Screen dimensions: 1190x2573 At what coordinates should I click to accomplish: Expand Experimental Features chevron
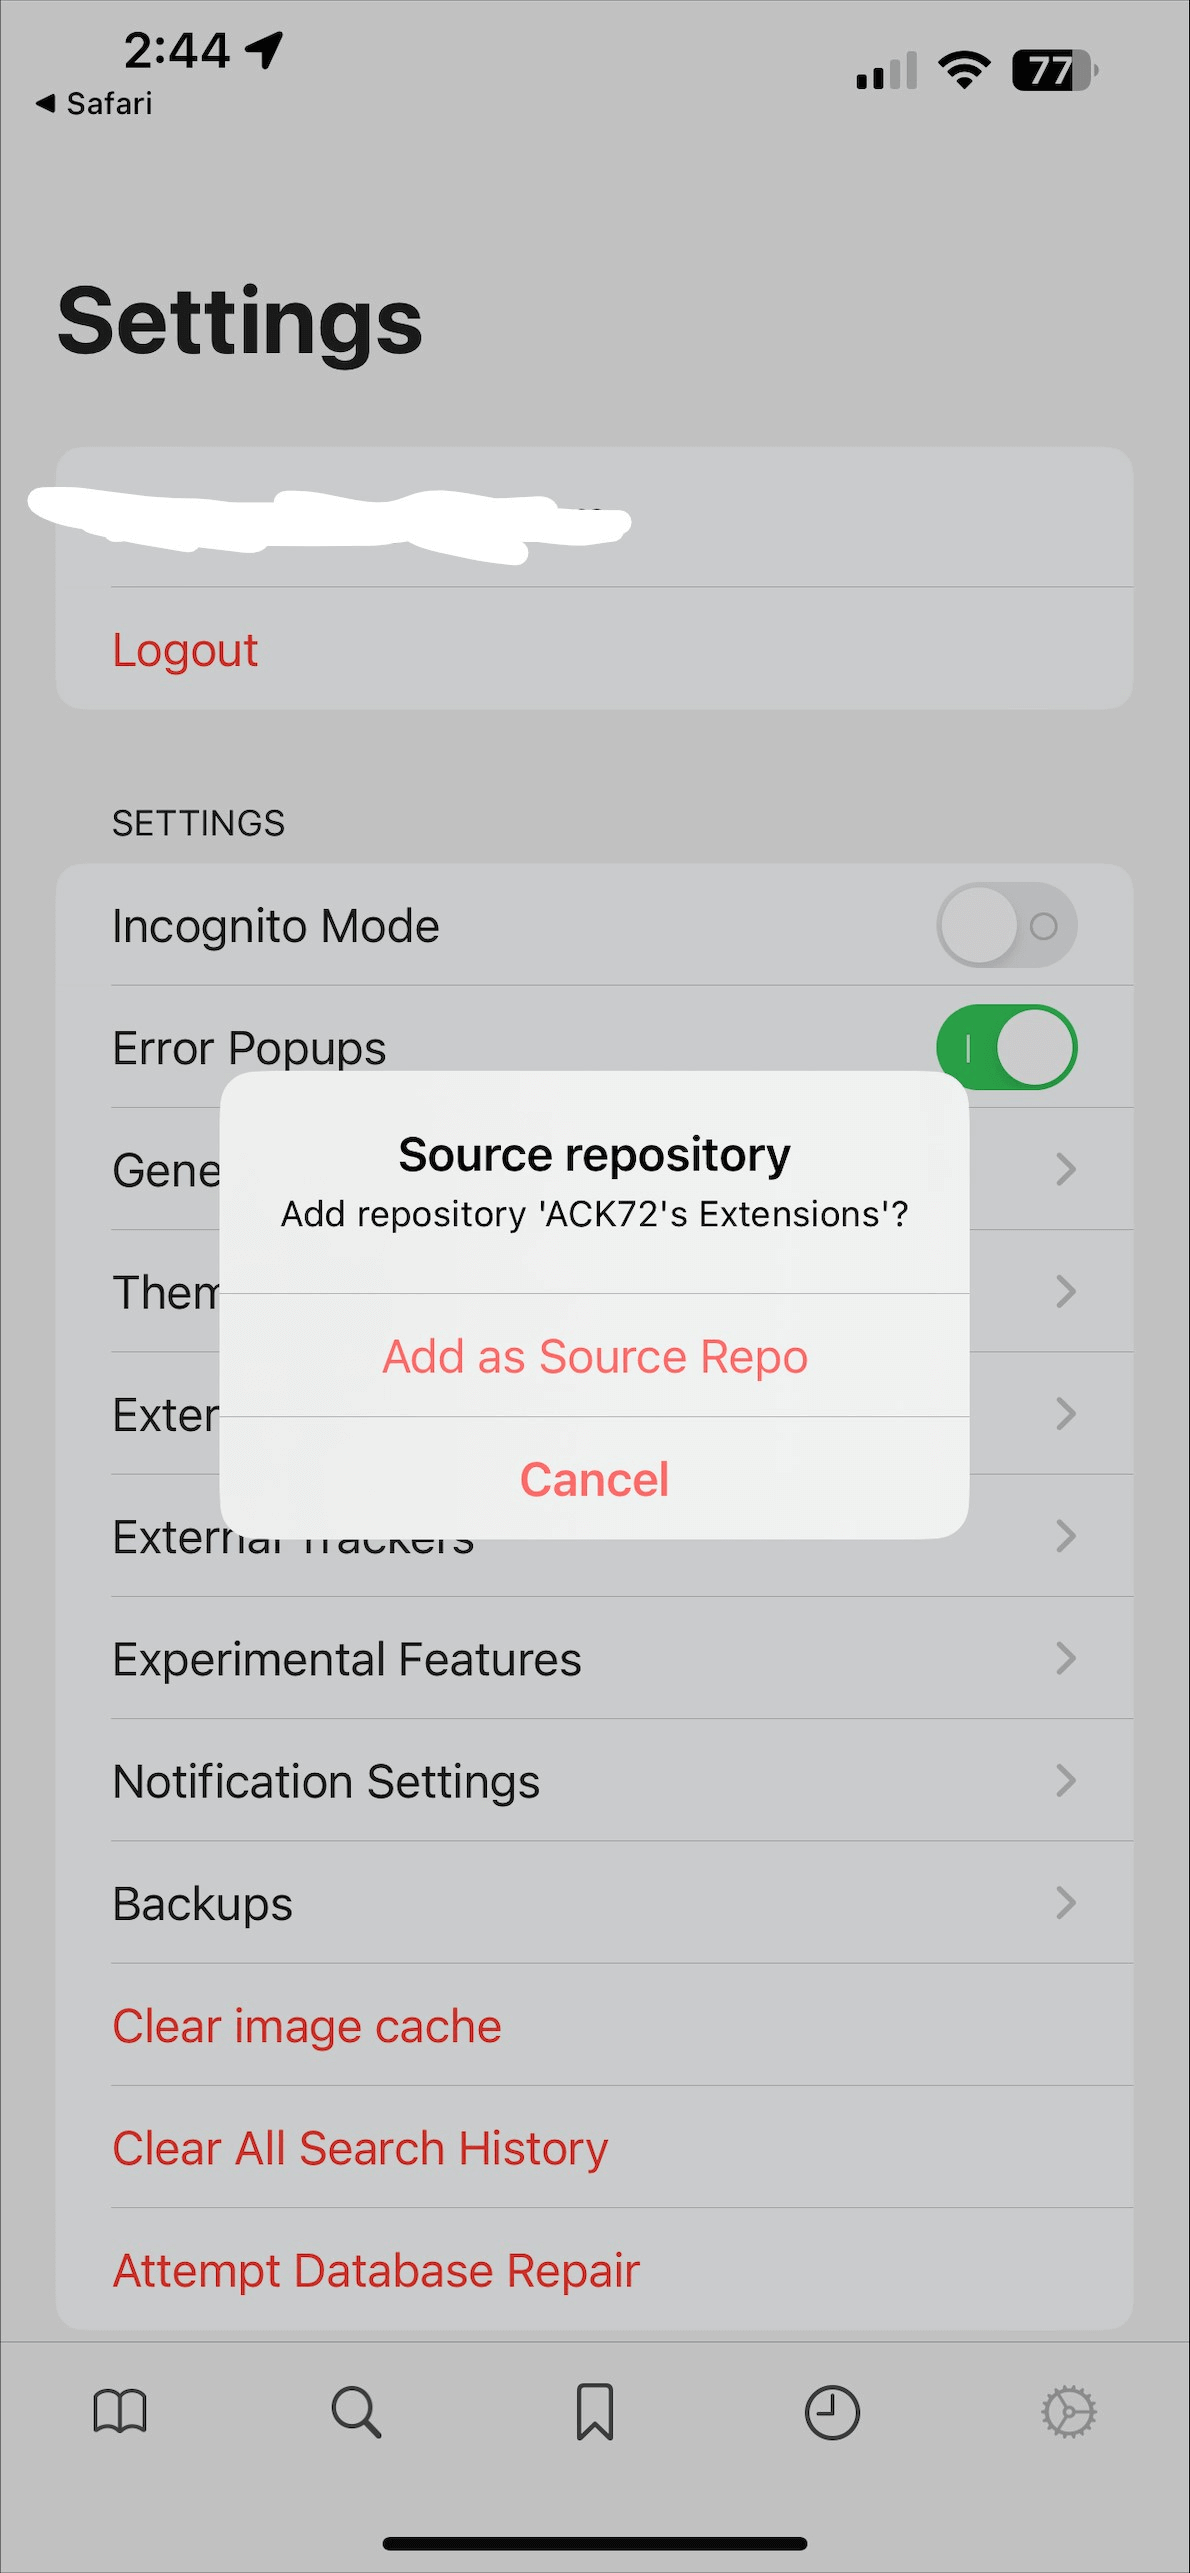(1066, 1658)
